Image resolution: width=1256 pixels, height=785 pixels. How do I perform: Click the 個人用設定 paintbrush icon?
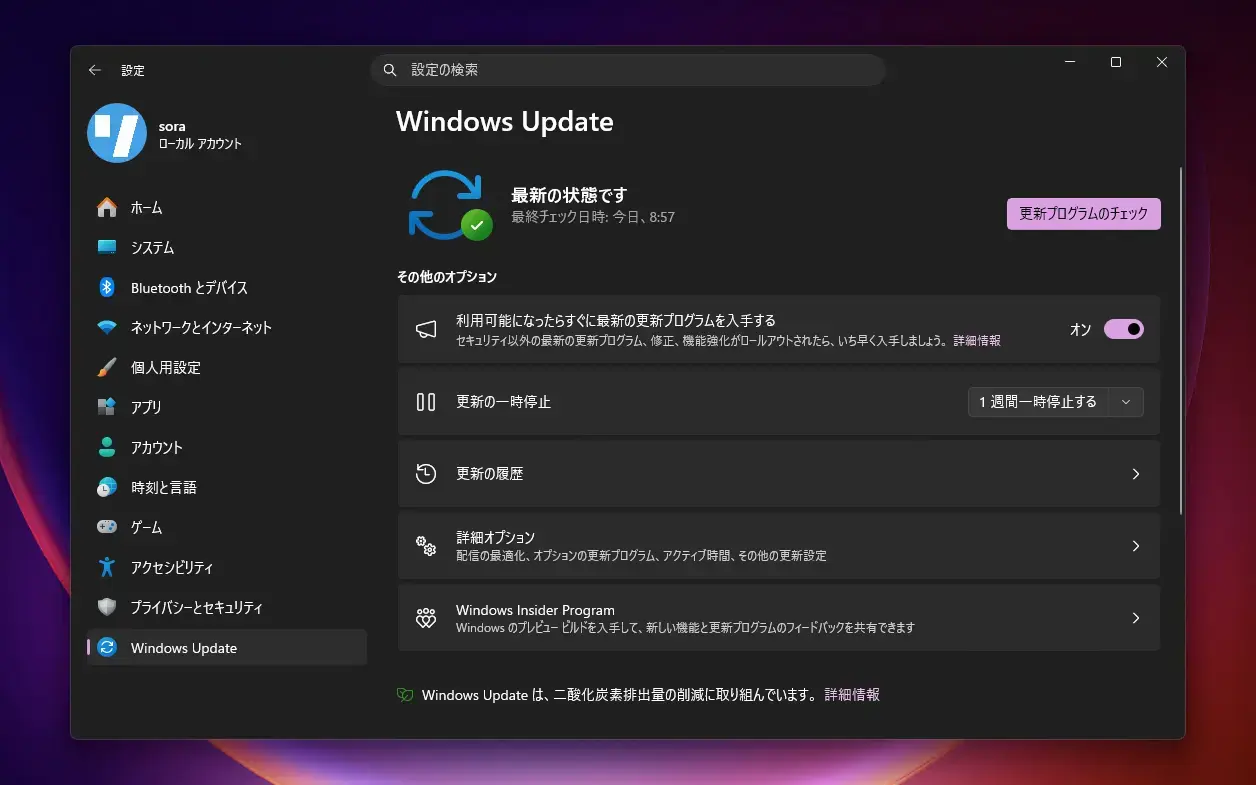pos(107,367)
